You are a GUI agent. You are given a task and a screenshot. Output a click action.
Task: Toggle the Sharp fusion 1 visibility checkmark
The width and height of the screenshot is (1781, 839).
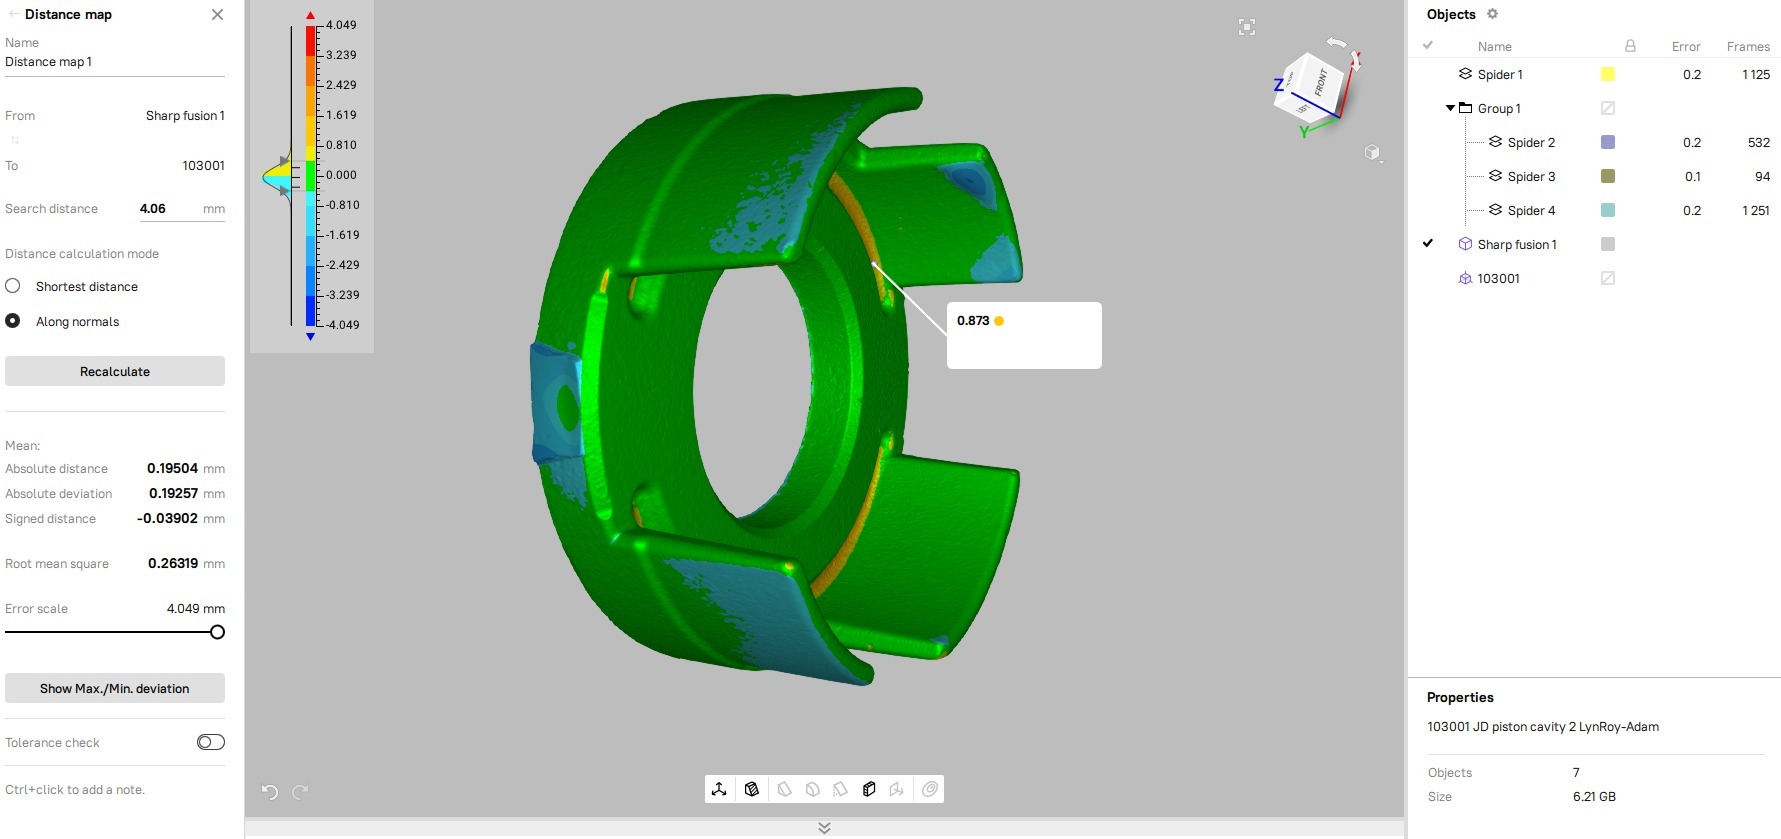[x=1428, y=244]
